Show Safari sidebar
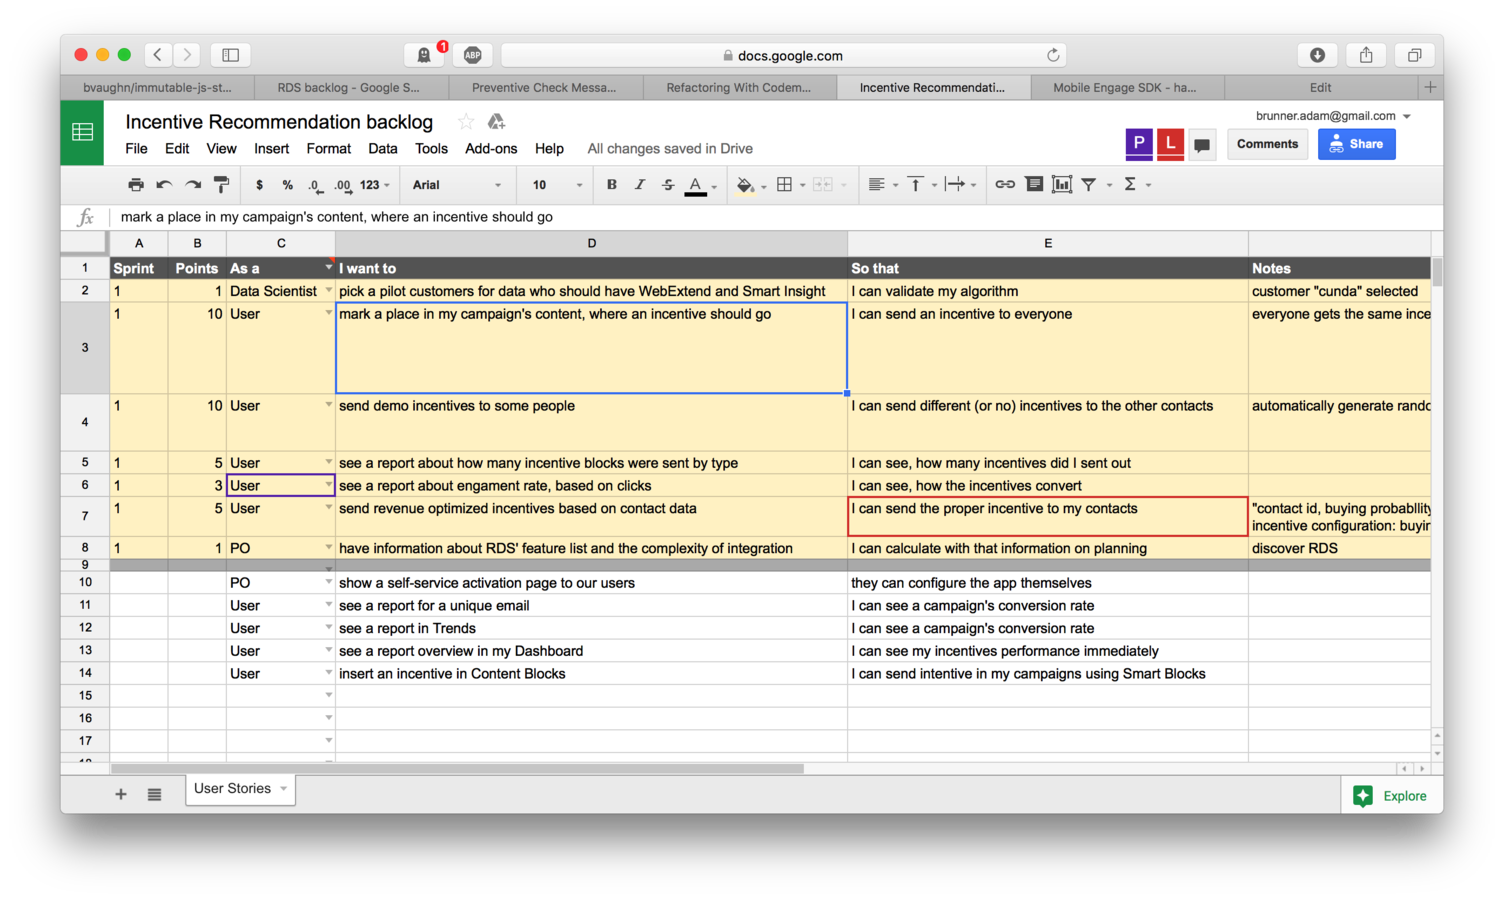Image resolution: width=1504 pixels, height=900 pixels. tap(230, 55)
